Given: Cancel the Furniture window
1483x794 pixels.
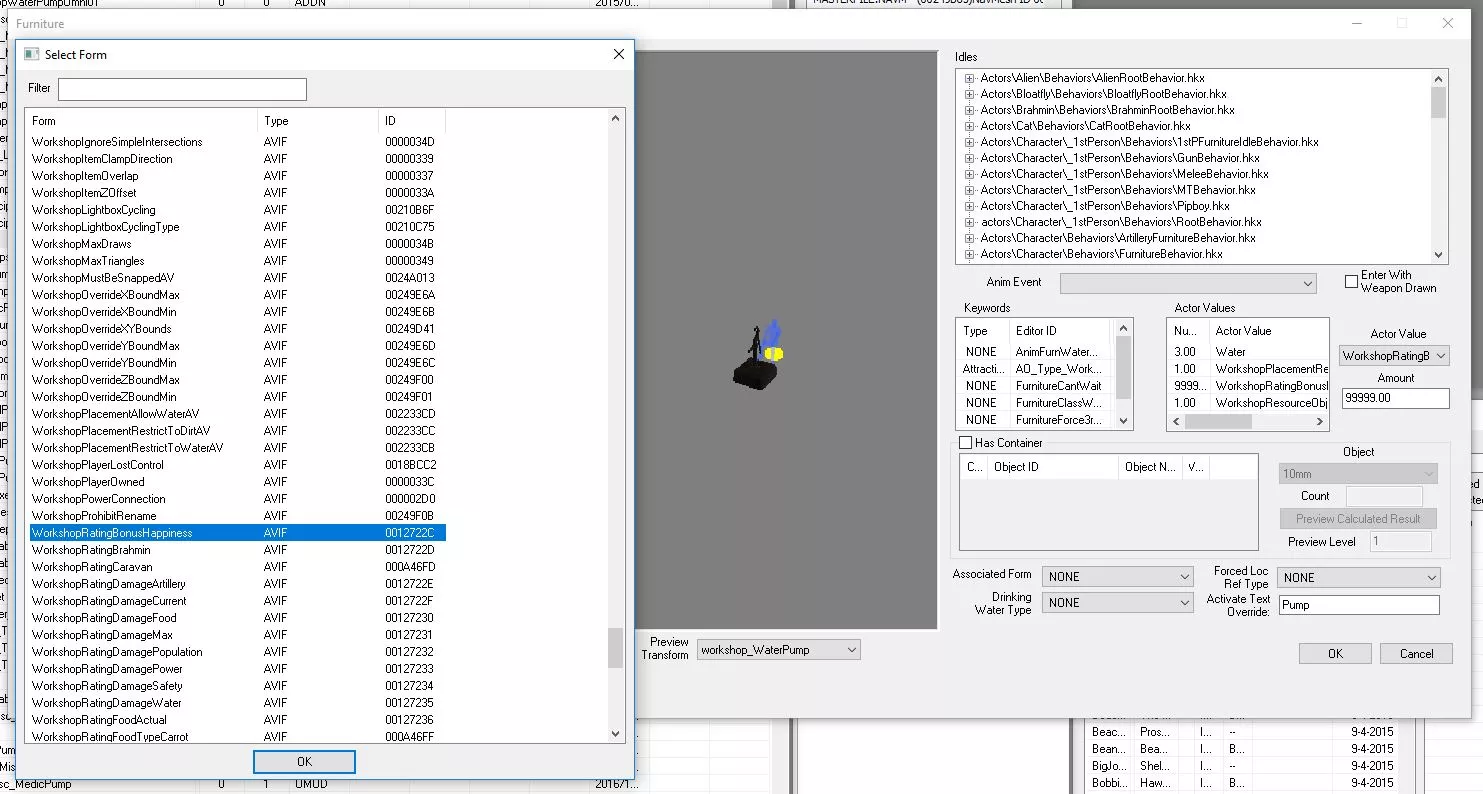Looking at the screenshot, I should [x=1416, y=654].
